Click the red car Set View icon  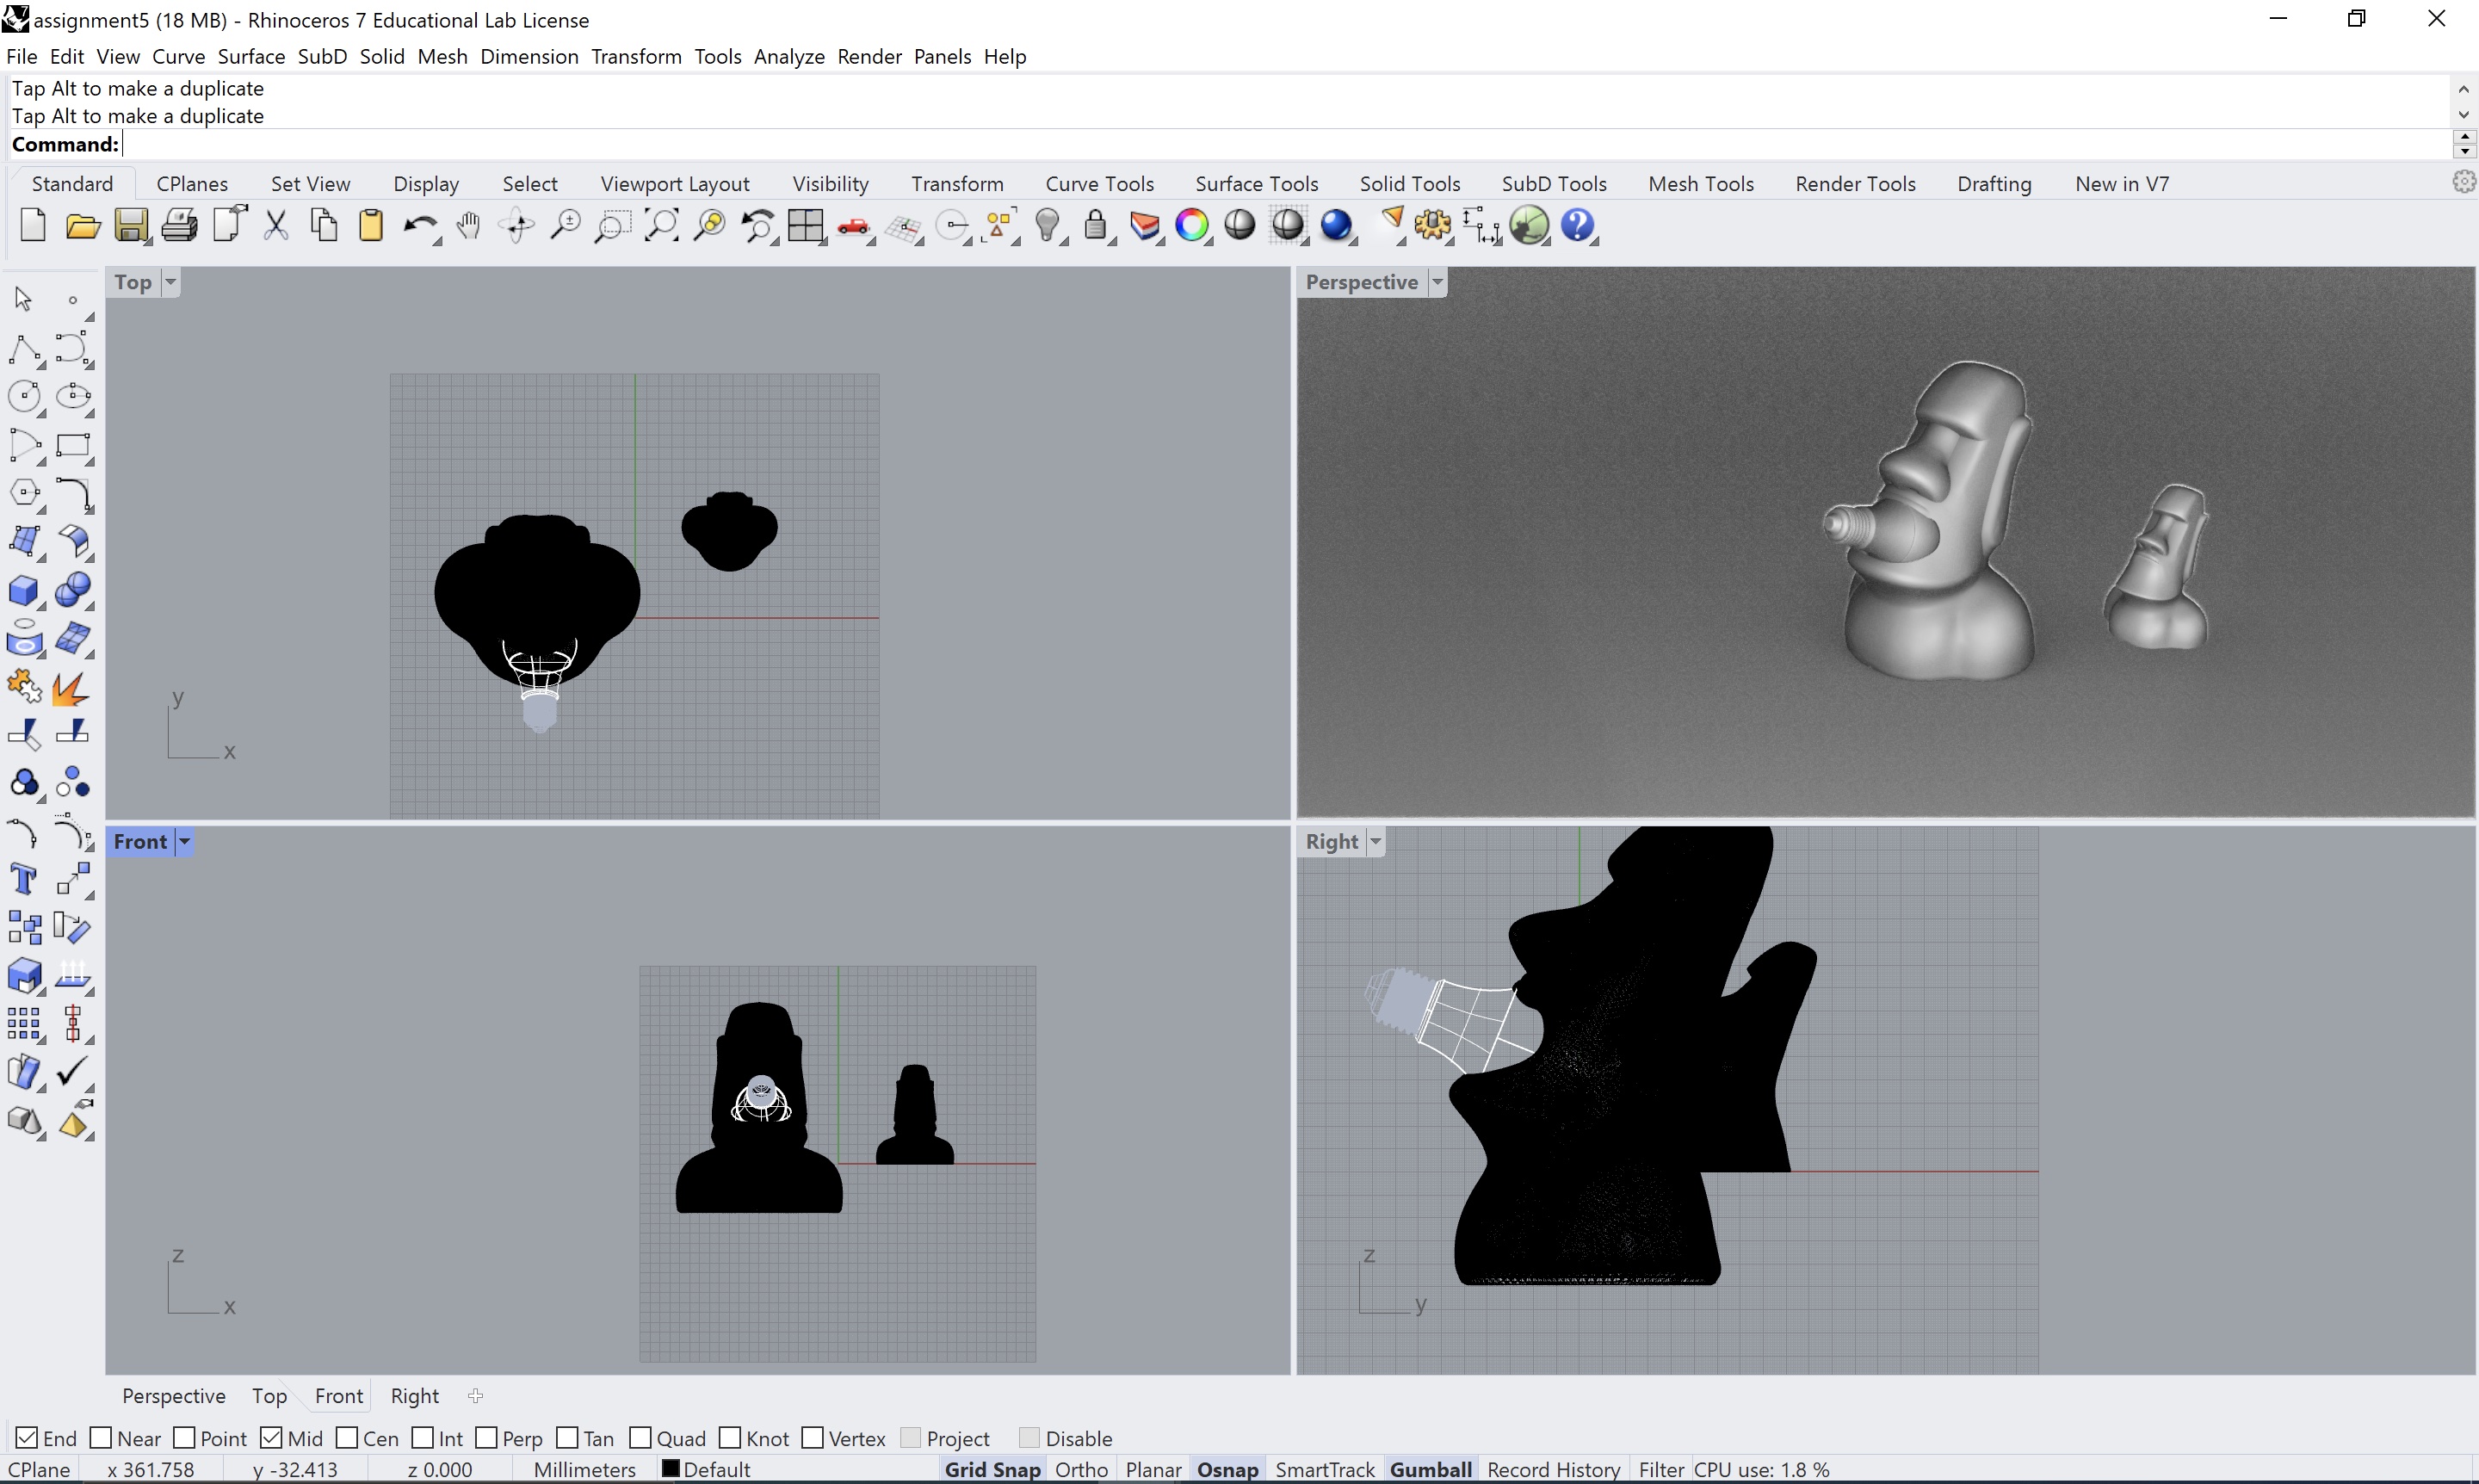pyautogui.click(x=853, y=227)
